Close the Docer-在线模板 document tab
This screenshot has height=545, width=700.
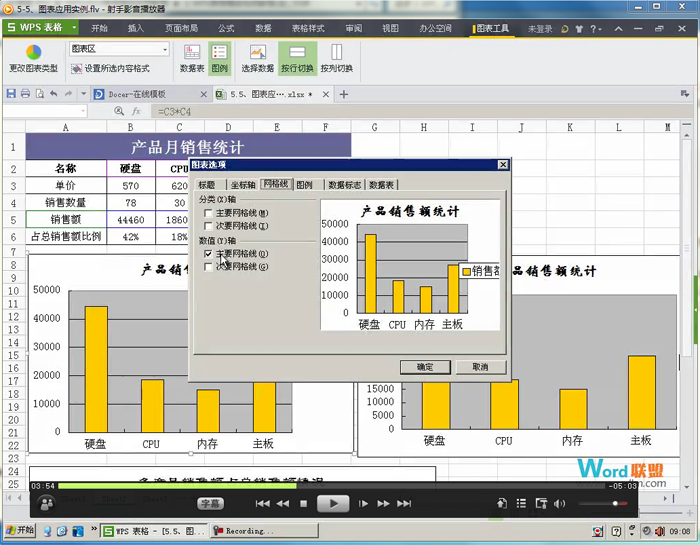204,94
